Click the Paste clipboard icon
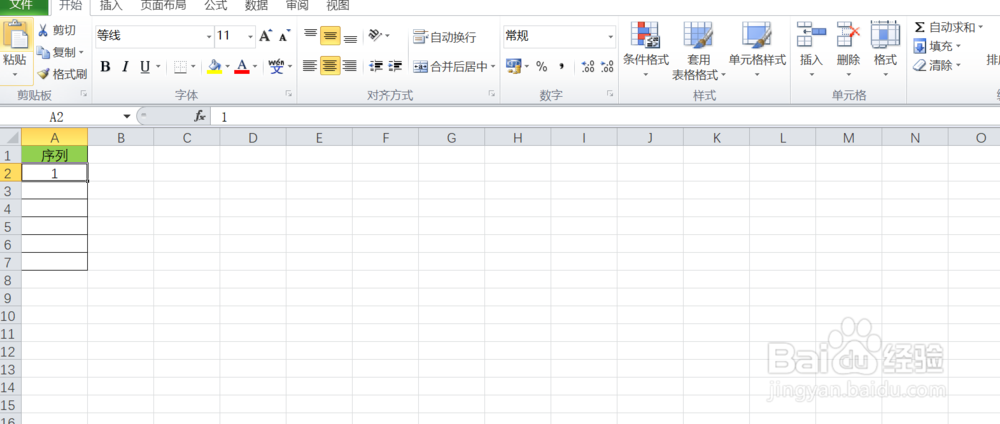This screenshot has height=424, width=1000. [x=15, y=36]
